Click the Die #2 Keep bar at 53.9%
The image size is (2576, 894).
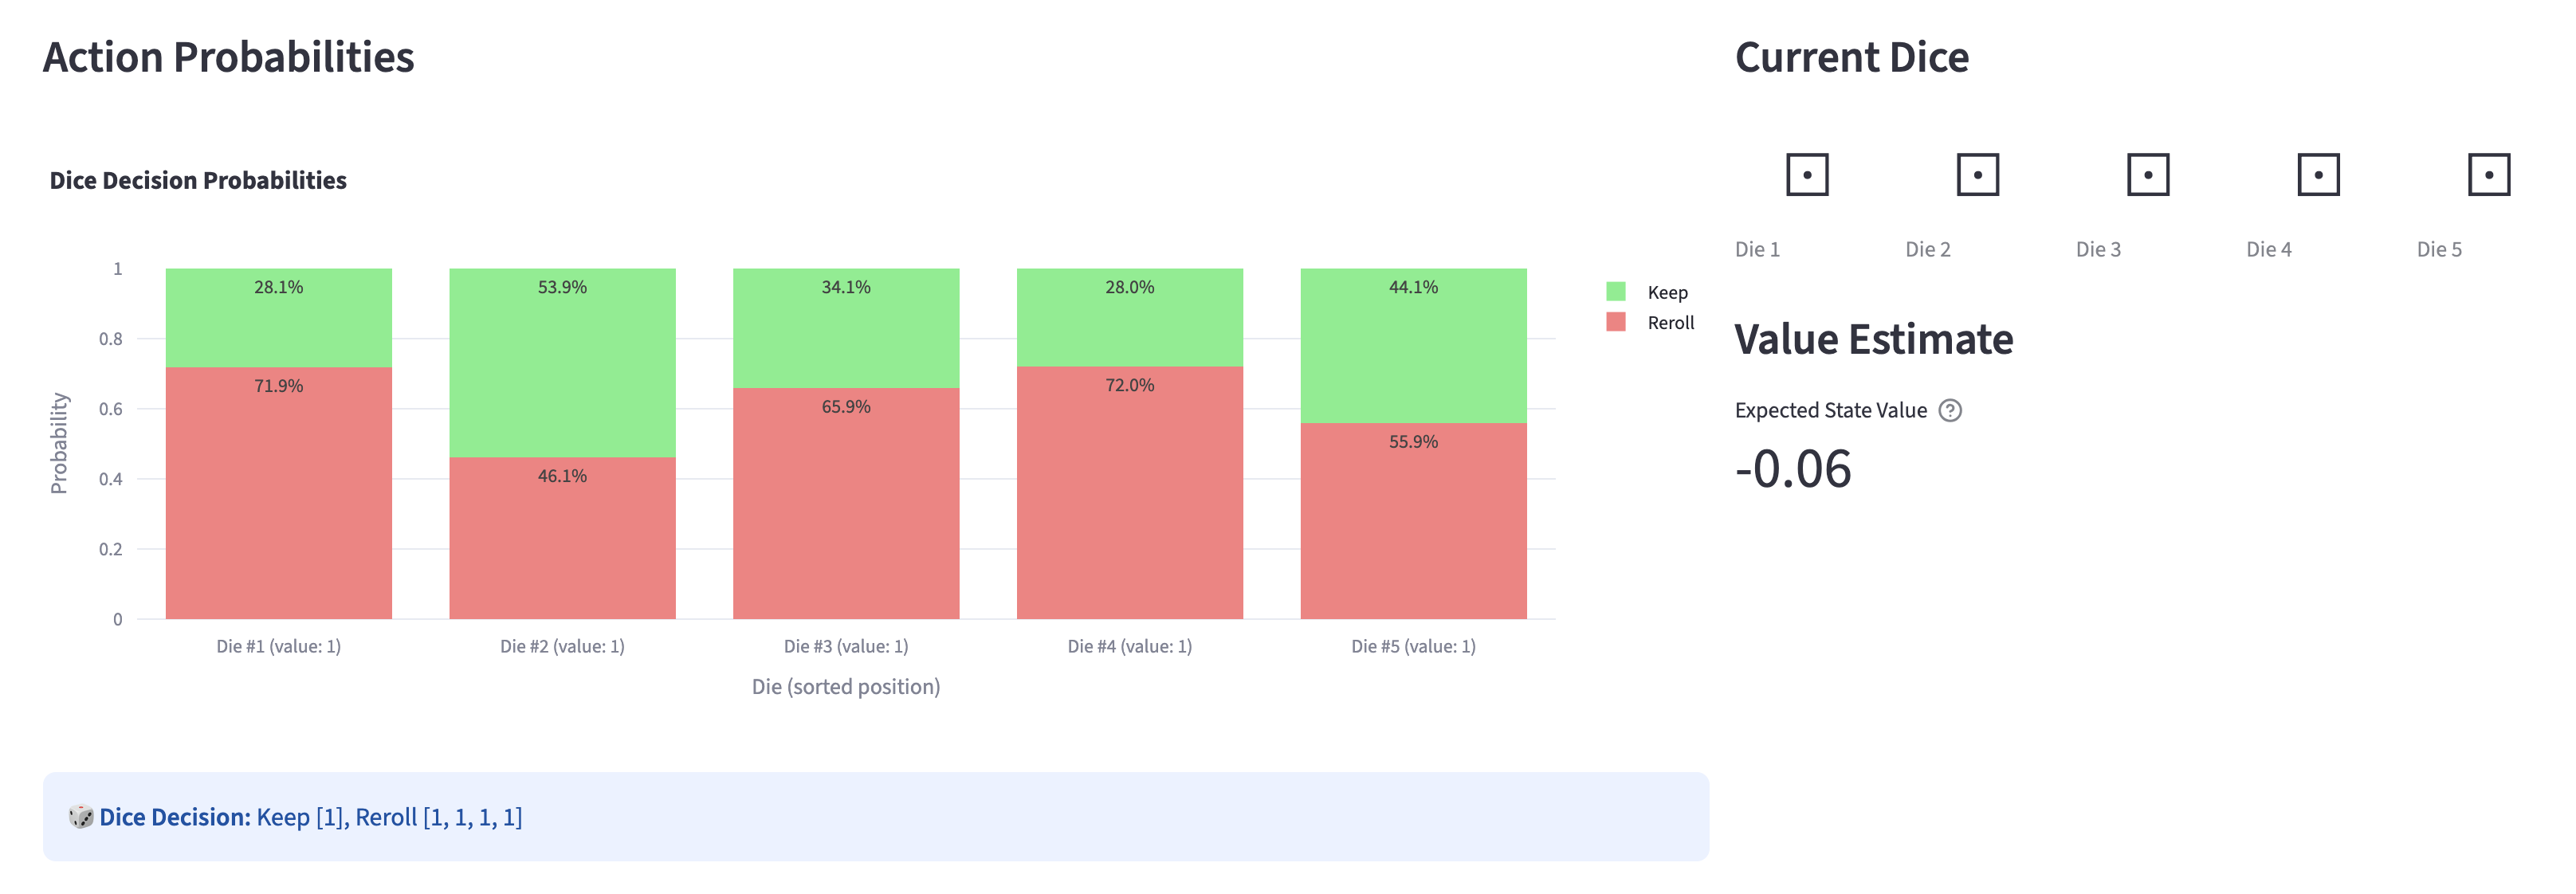point(562,362)
